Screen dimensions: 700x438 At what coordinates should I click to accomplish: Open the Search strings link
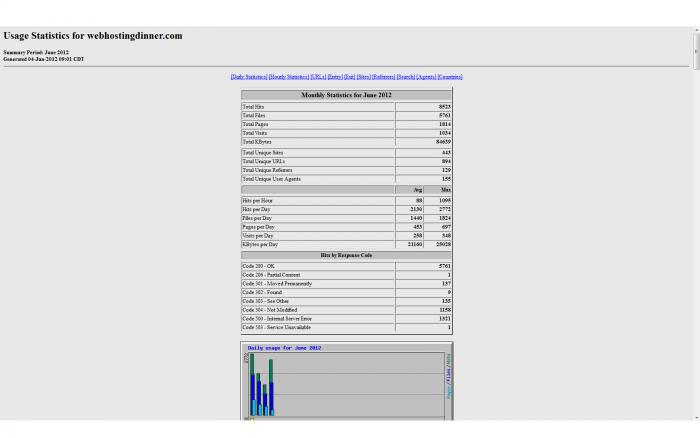click(405, 77)
